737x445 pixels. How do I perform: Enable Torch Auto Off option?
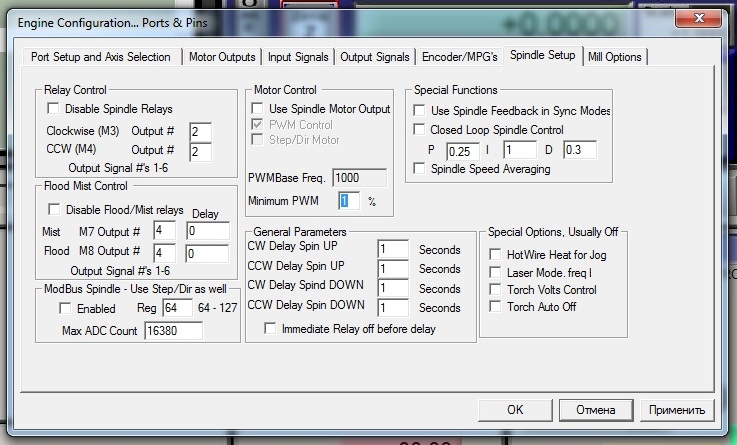[x=495, y=306]
